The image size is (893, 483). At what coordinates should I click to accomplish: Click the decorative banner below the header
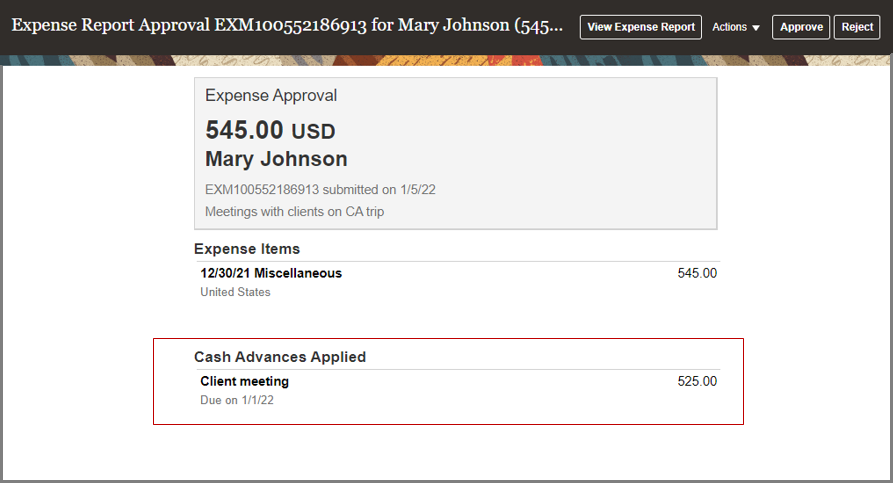tap(446, 60)
